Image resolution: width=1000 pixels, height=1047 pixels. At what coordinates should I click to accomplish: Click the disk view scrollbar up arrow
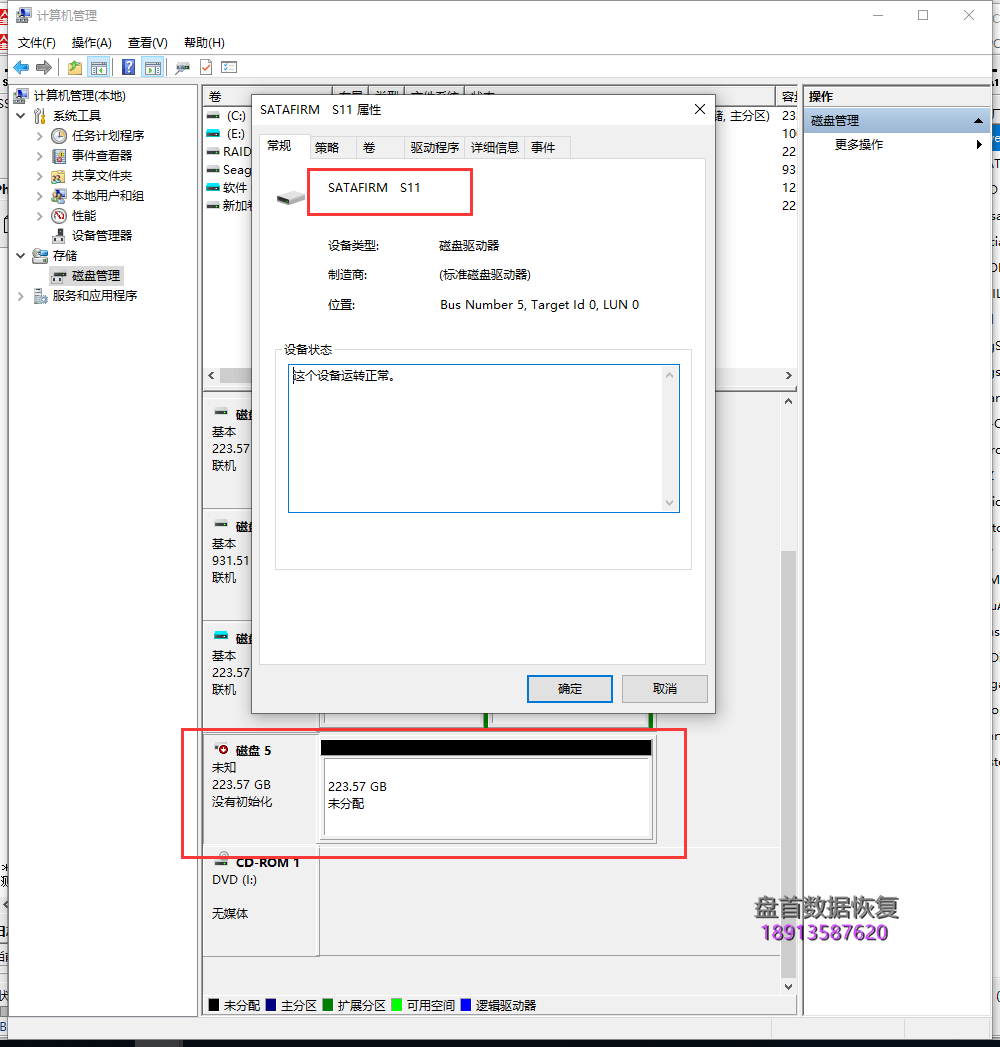pos(788,401)
